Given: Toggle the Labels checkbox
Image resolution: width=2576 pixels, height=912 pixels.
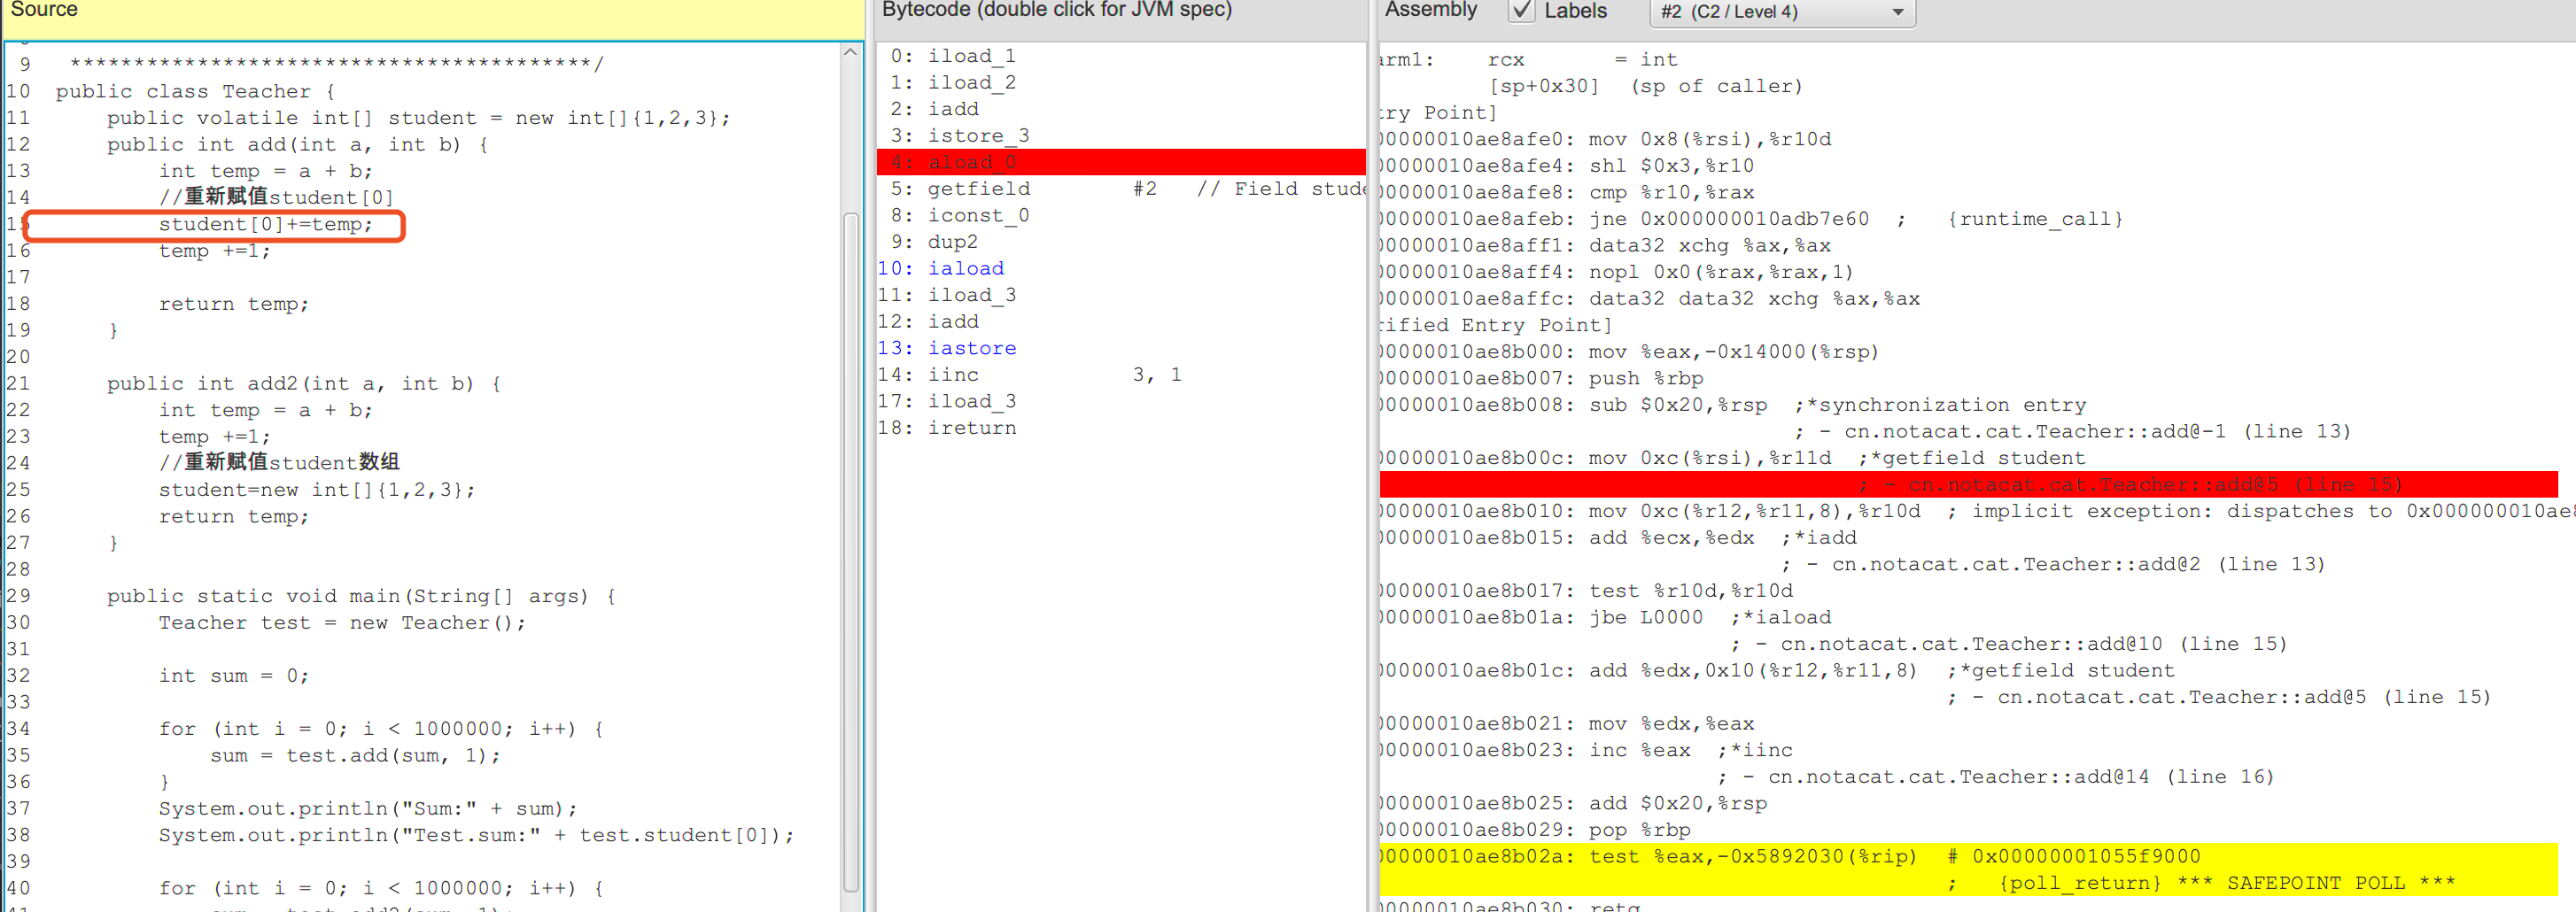Looking at the screenshot, I should 1521,11.
